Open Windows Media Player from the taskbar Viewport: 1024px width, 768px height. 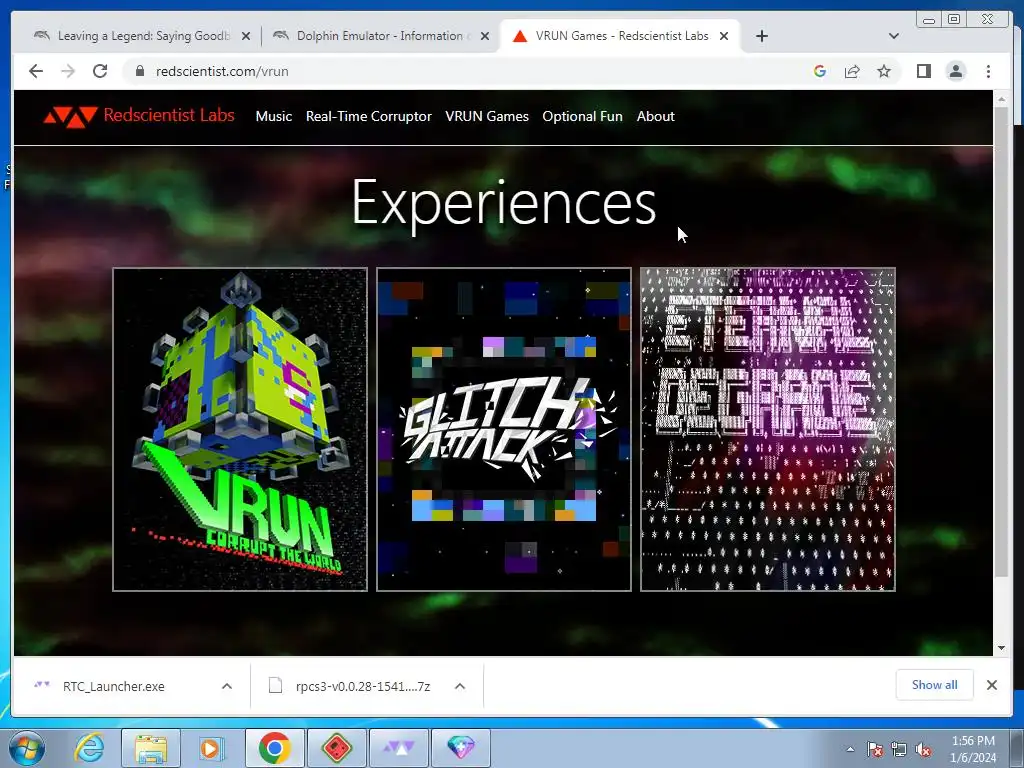[210, 748]
